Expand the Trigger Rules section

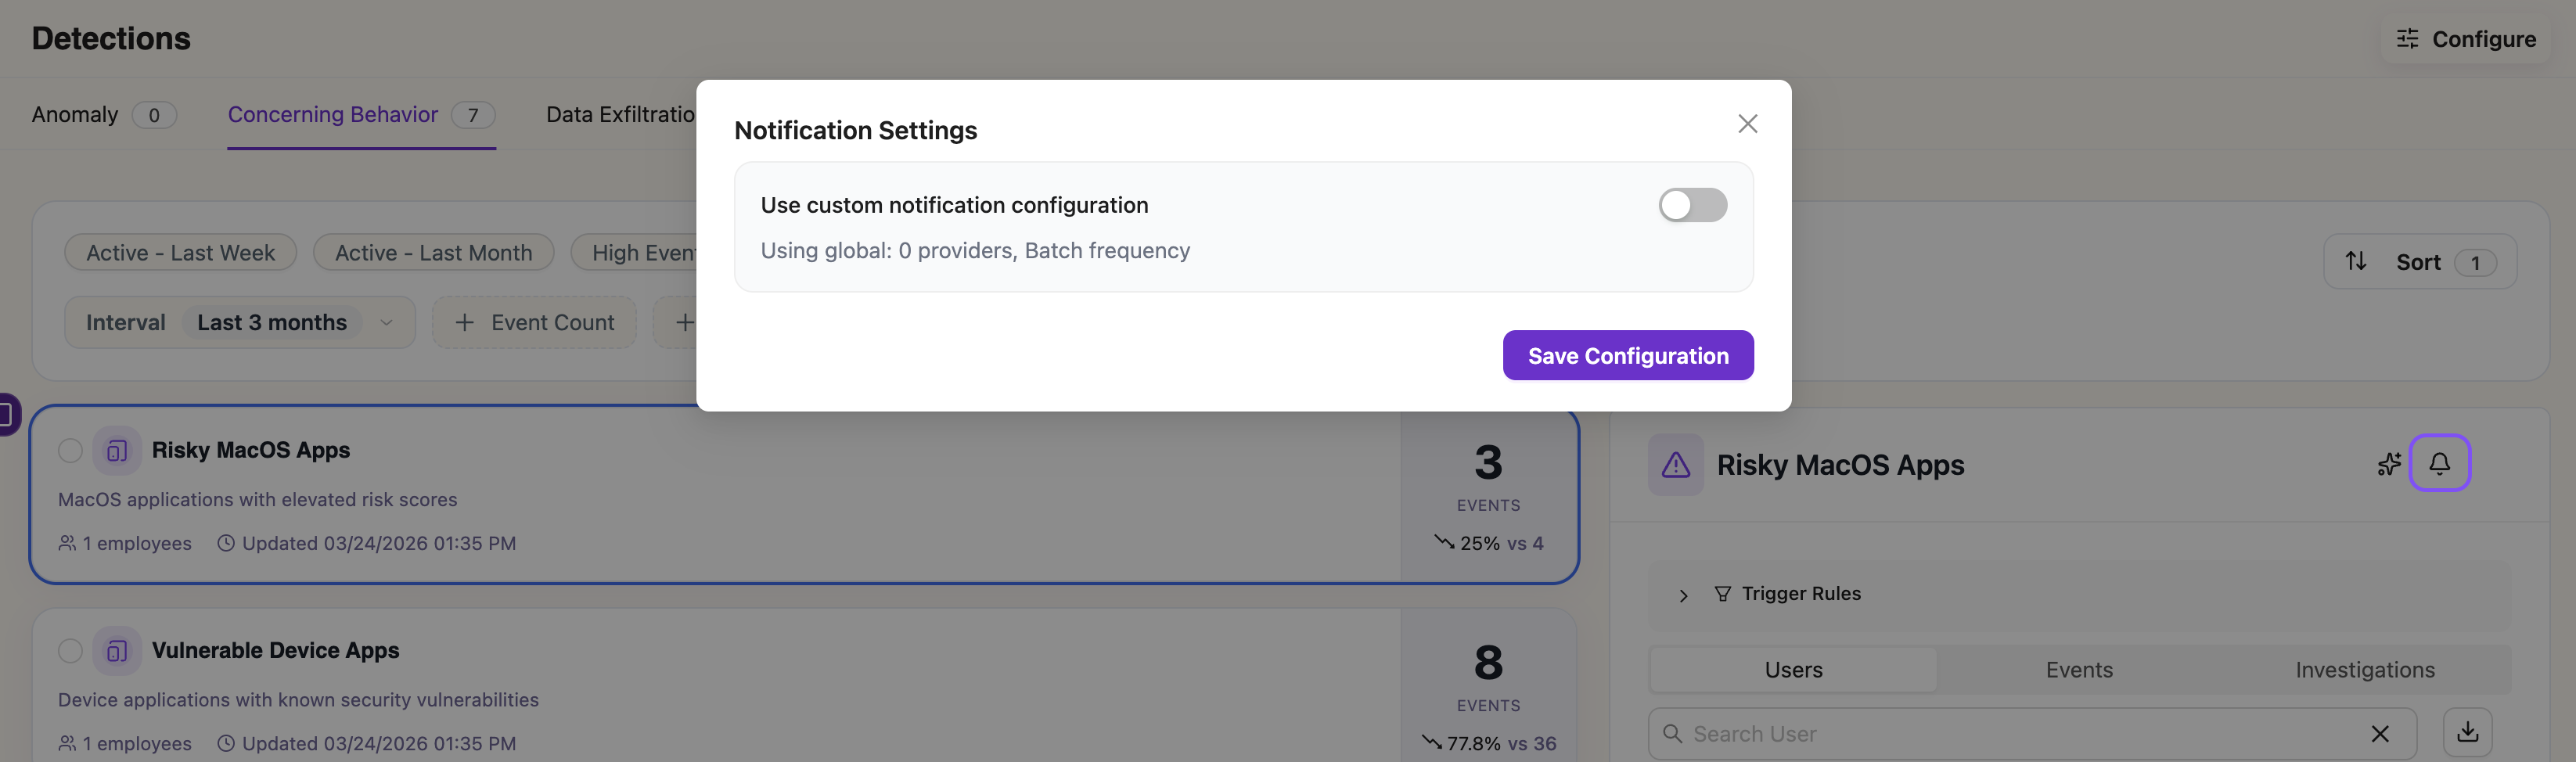click(1683, 595)
